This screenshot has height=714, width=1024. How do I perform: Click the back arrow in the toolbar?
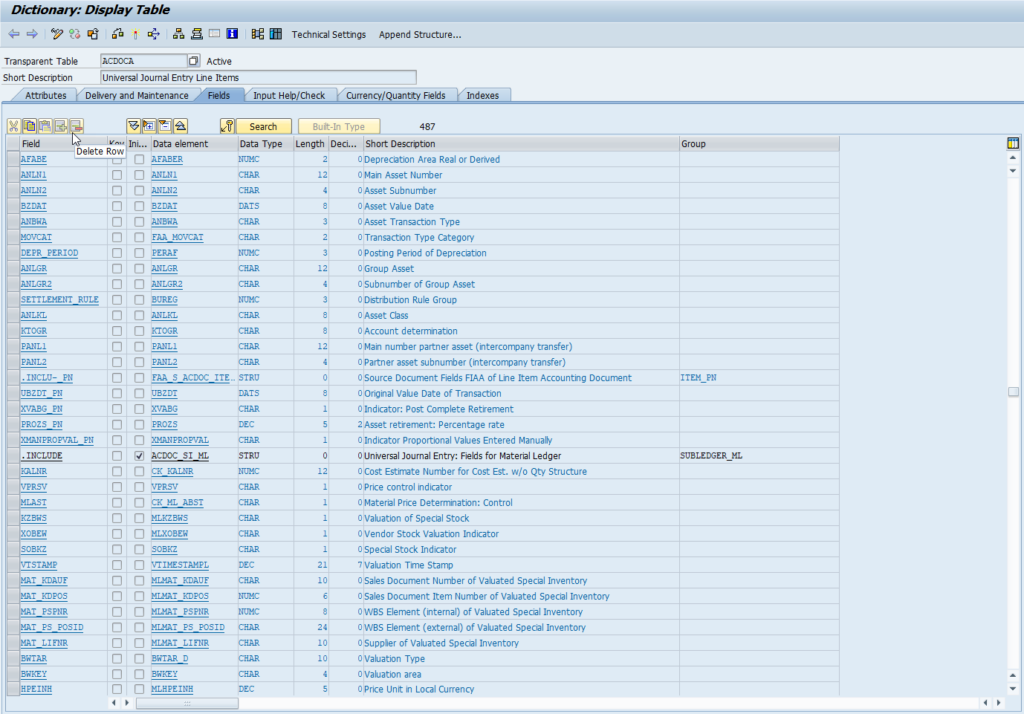tap(14, 34)
